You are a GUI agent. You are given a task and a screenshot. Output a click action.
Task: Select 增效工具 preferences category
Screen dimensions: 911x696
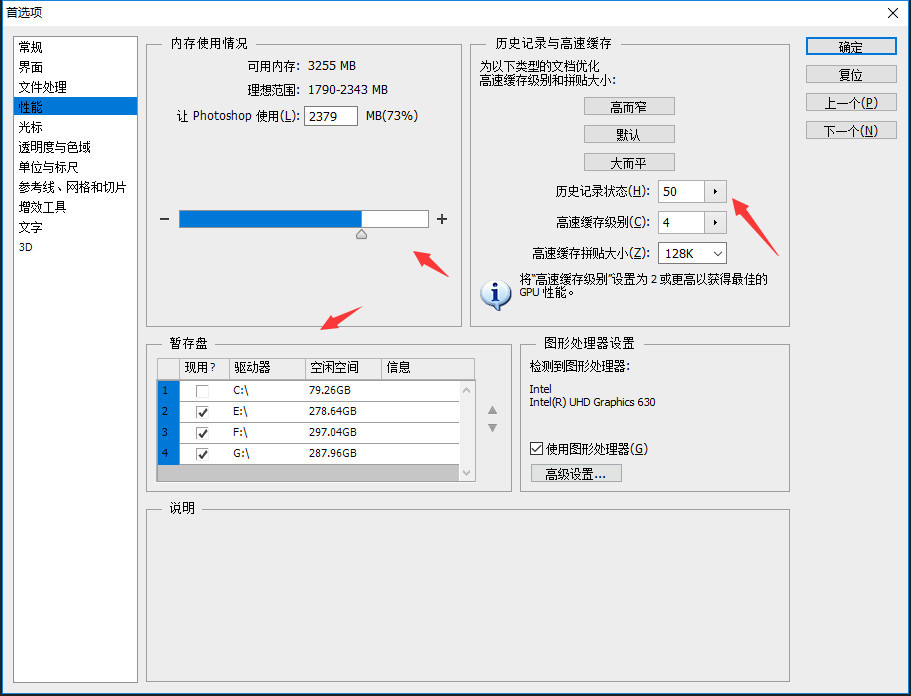(76, 207)
